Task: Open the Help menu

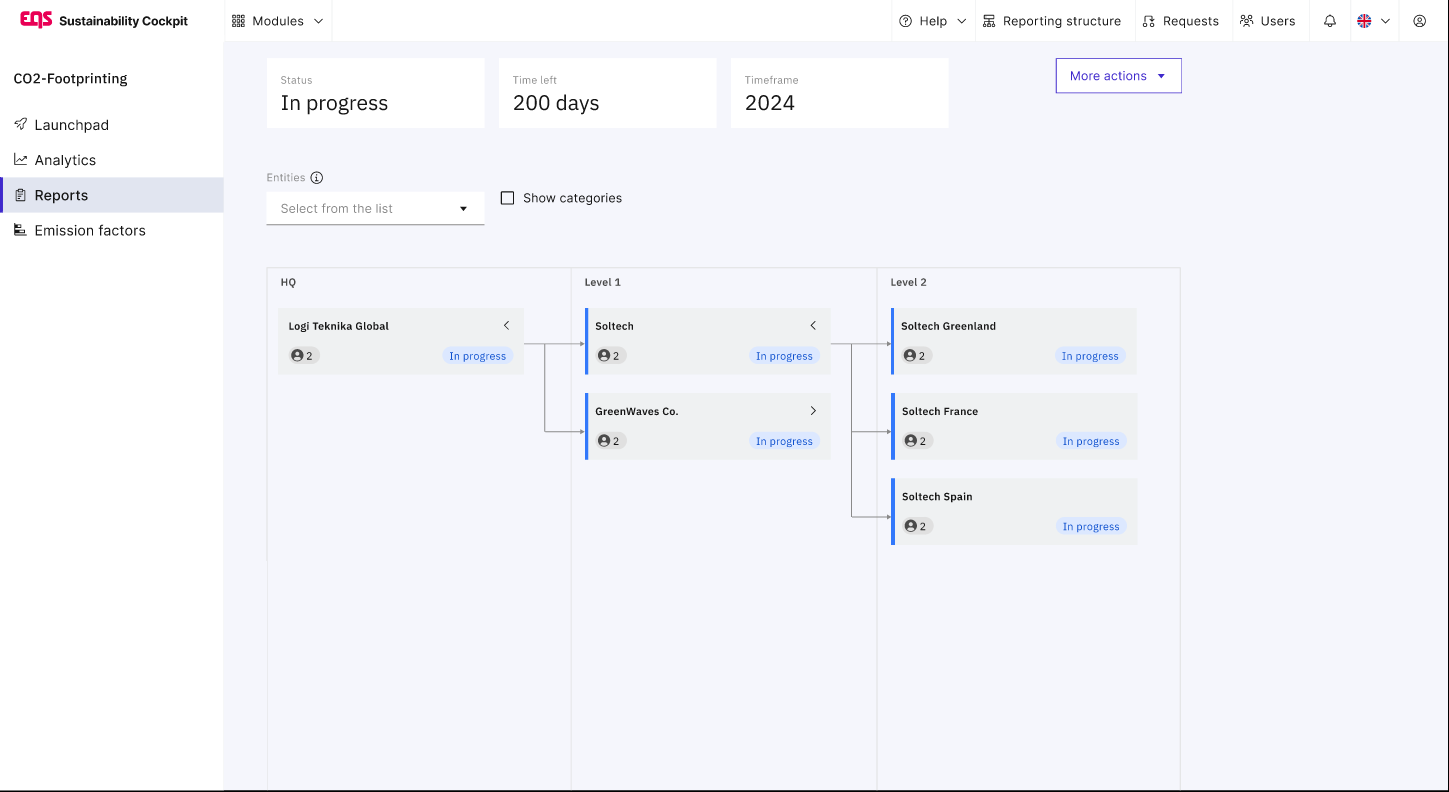Action: pyautogui.click(x=932, y=21)
